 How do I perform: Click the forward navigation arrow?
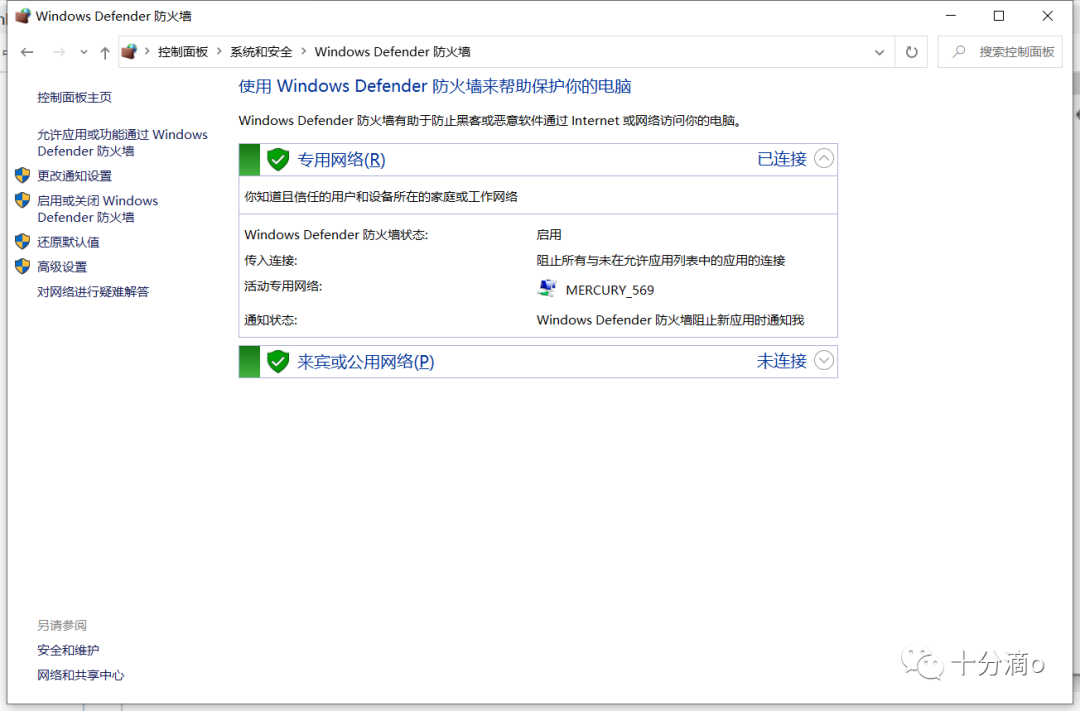tap(59, 52)
